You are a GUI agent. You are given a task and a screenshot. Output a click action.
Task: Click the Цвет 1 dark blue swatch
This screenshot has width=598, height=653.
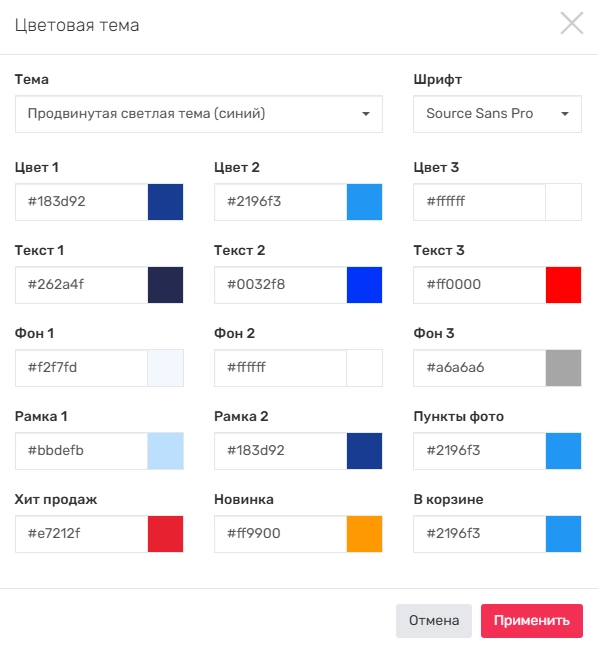tap(165, 202)
